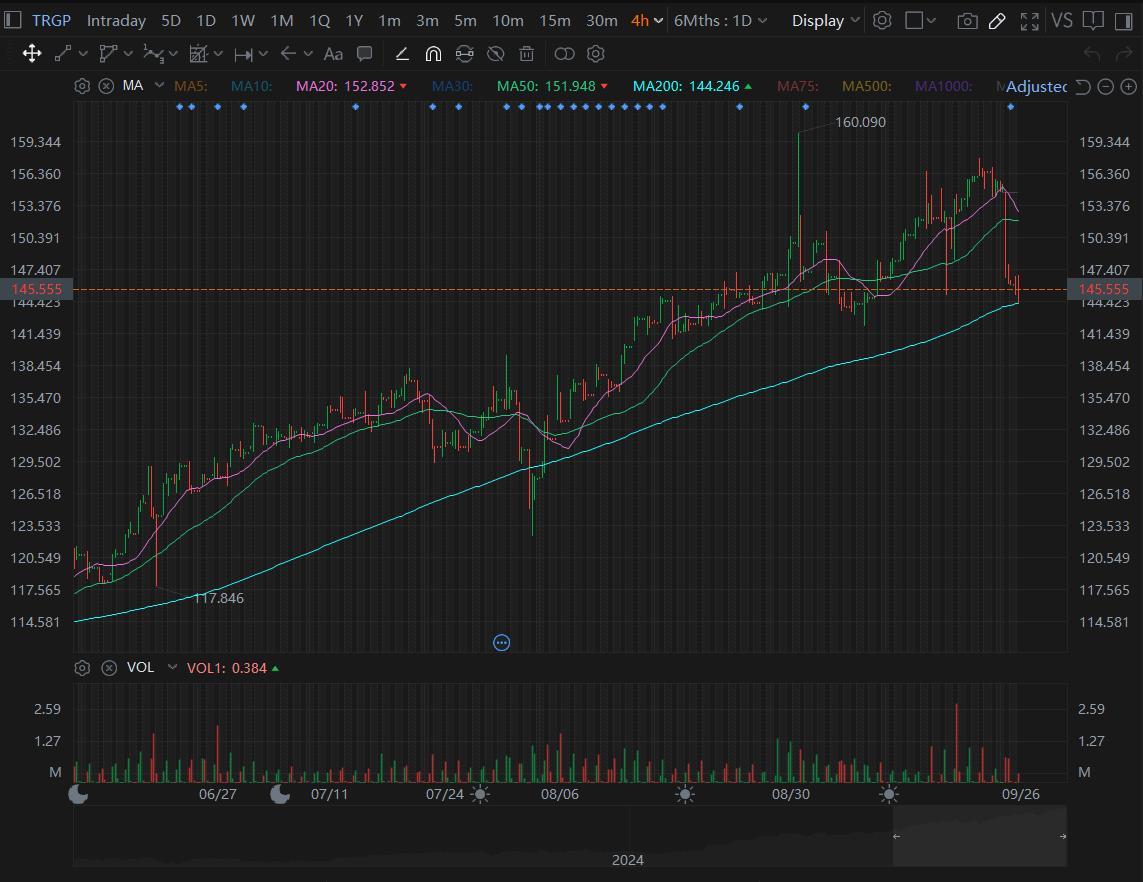The width and height of the screenshot is (1143, 882).
Task: Enter fullscreen chart mode
Action: (x=1029, y=21)
